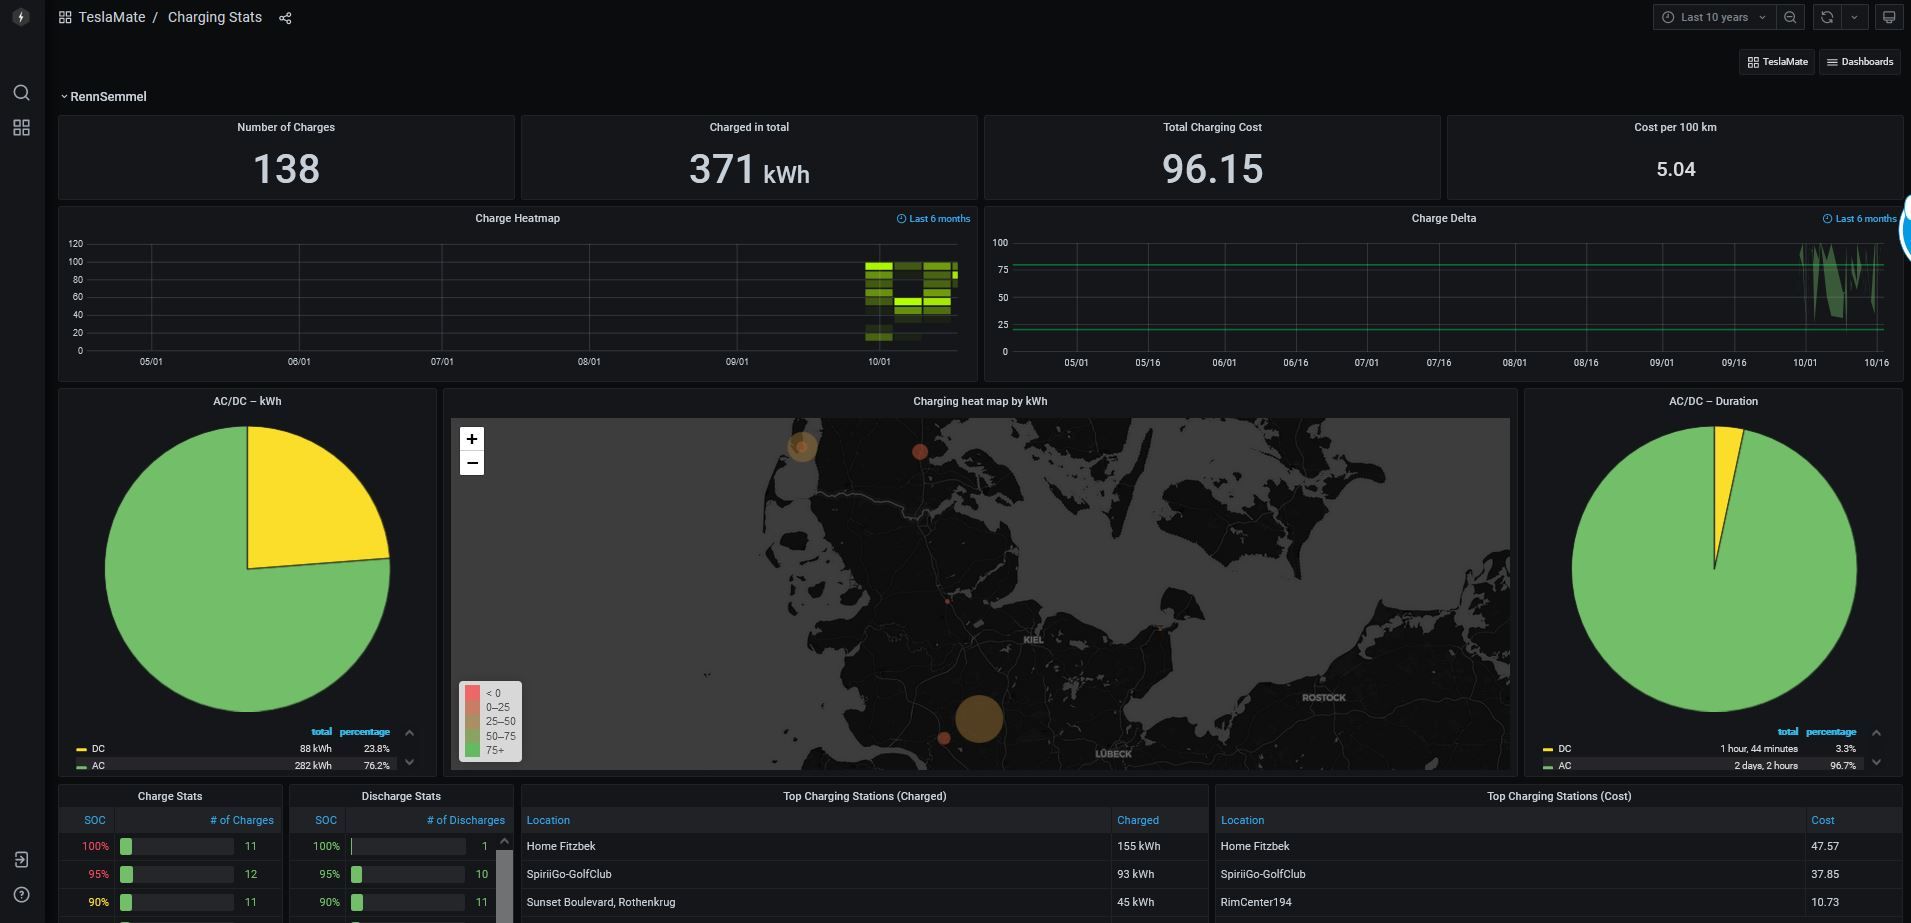Collapse AC/DC kWh legend with up chevron
This screenshot has width=1911, height=923.
point(409,733)
